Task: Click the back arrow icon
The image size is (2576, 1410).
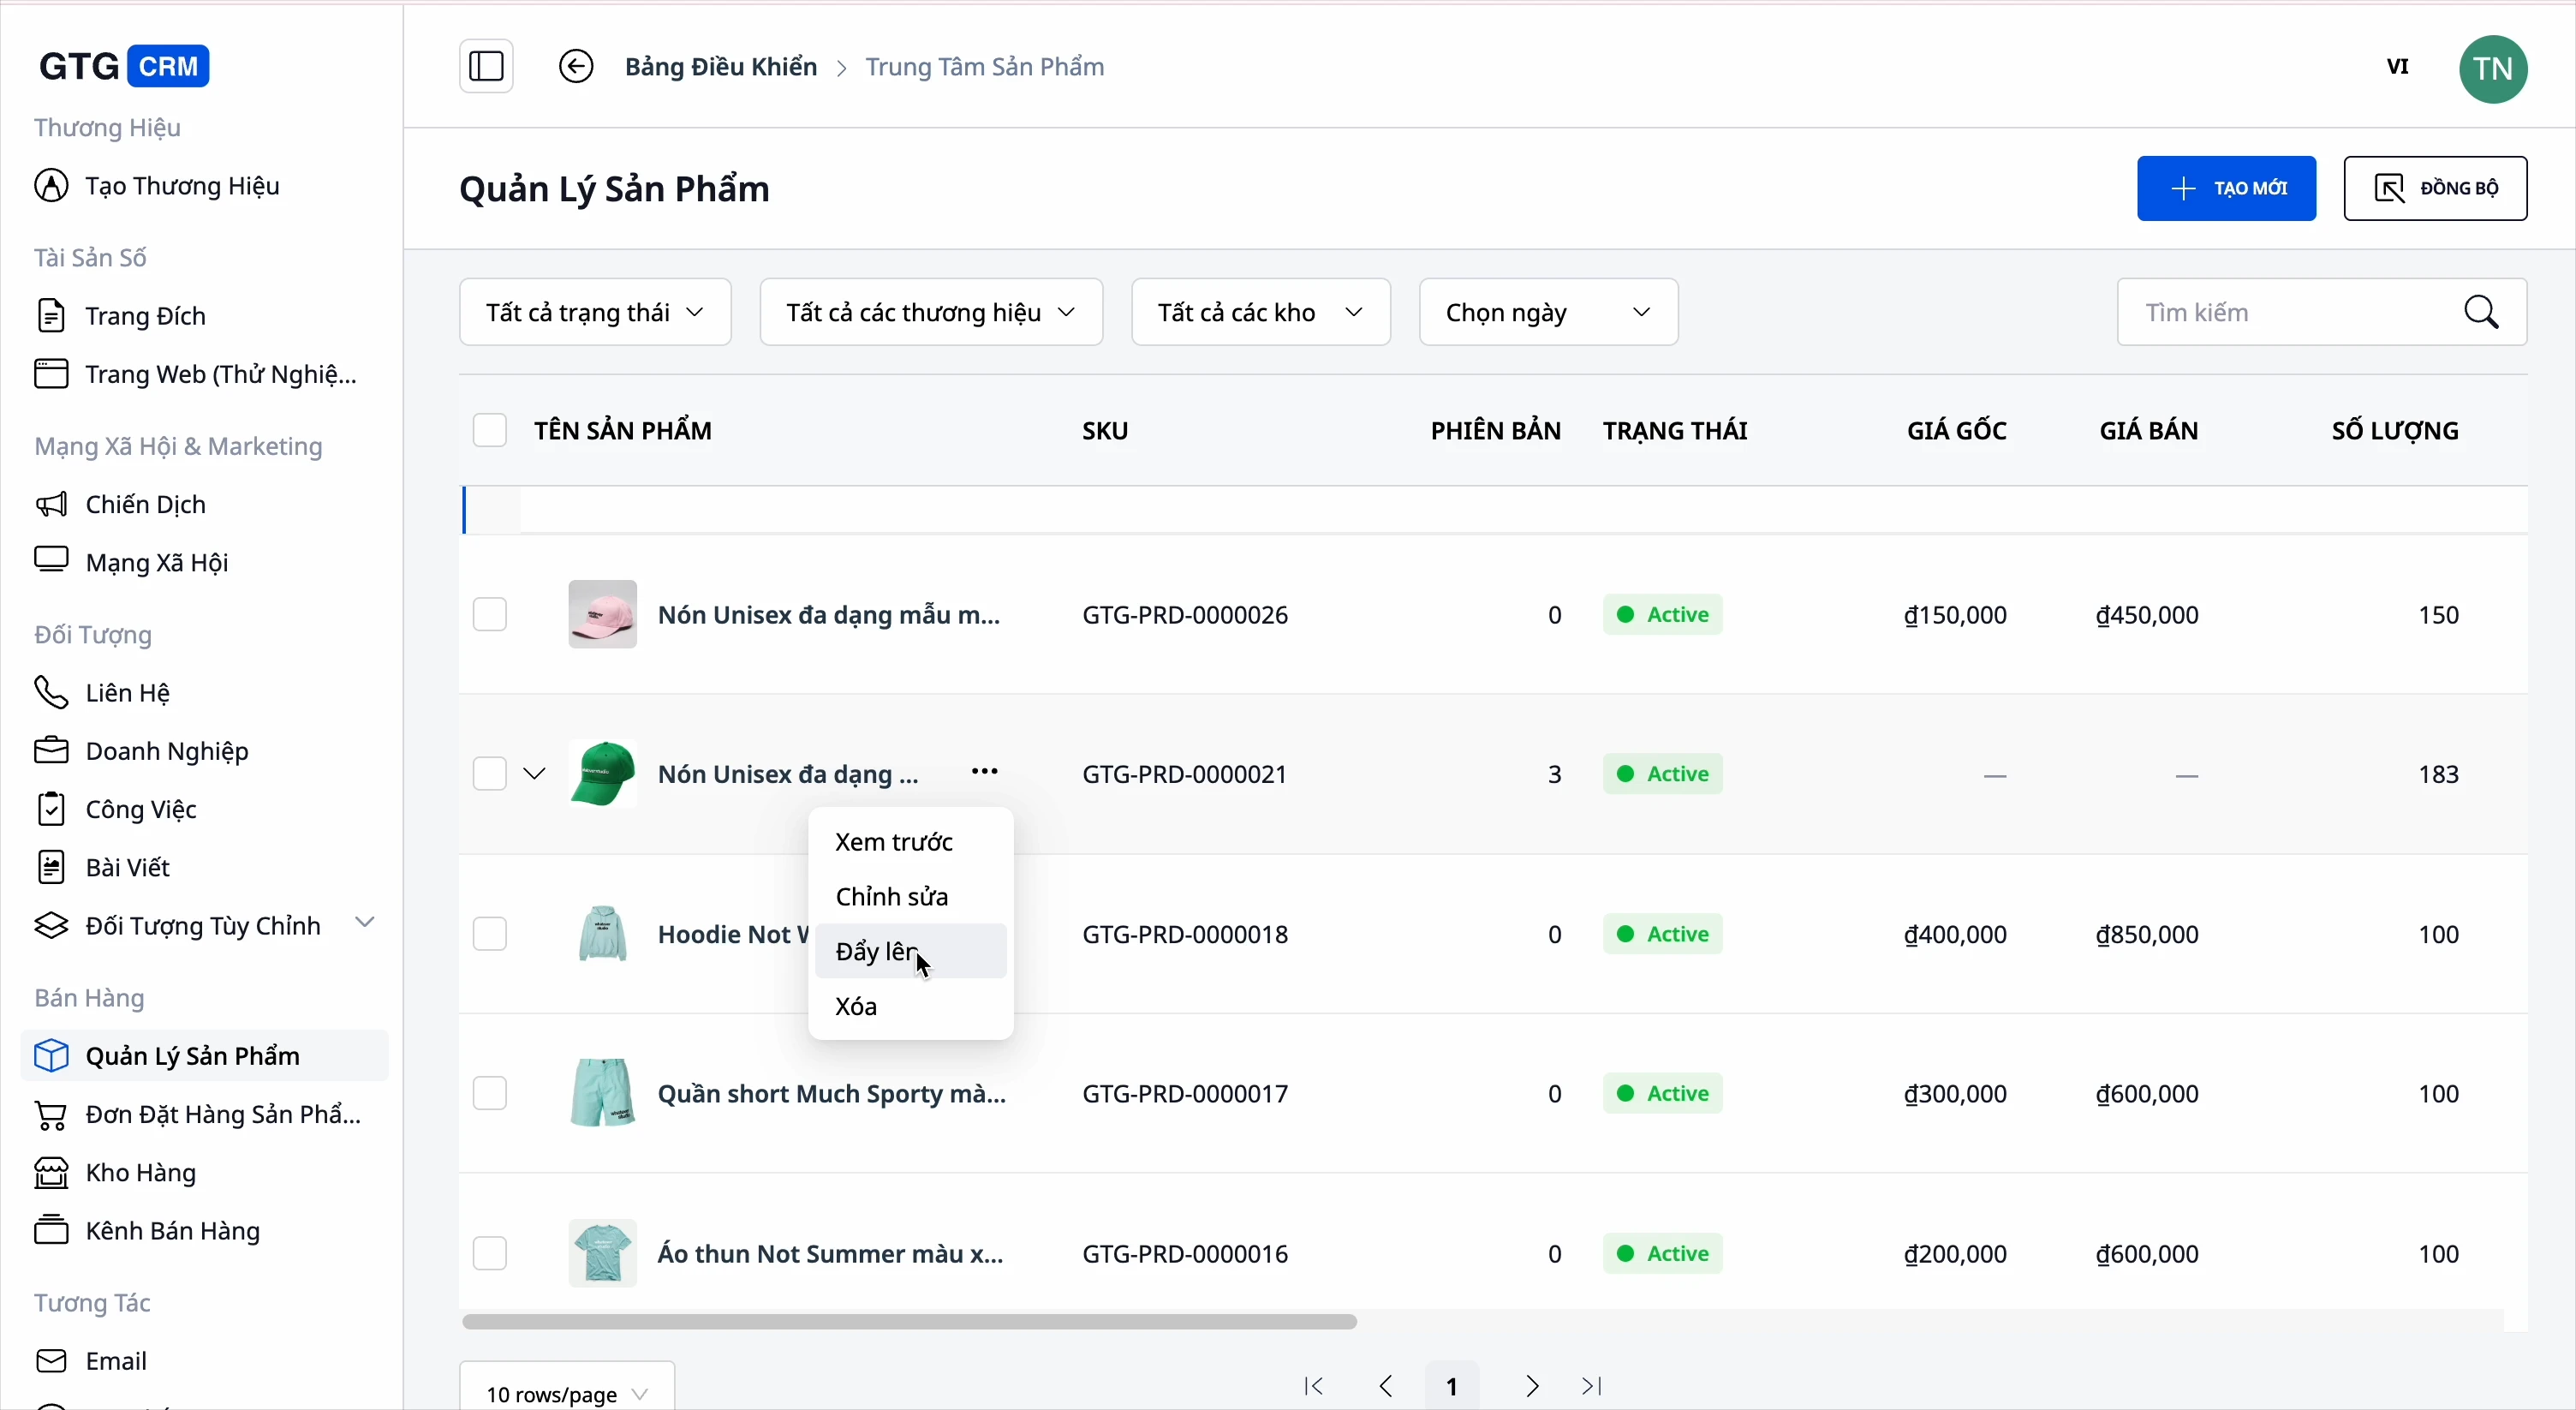Action: click(x=576, y=67)
